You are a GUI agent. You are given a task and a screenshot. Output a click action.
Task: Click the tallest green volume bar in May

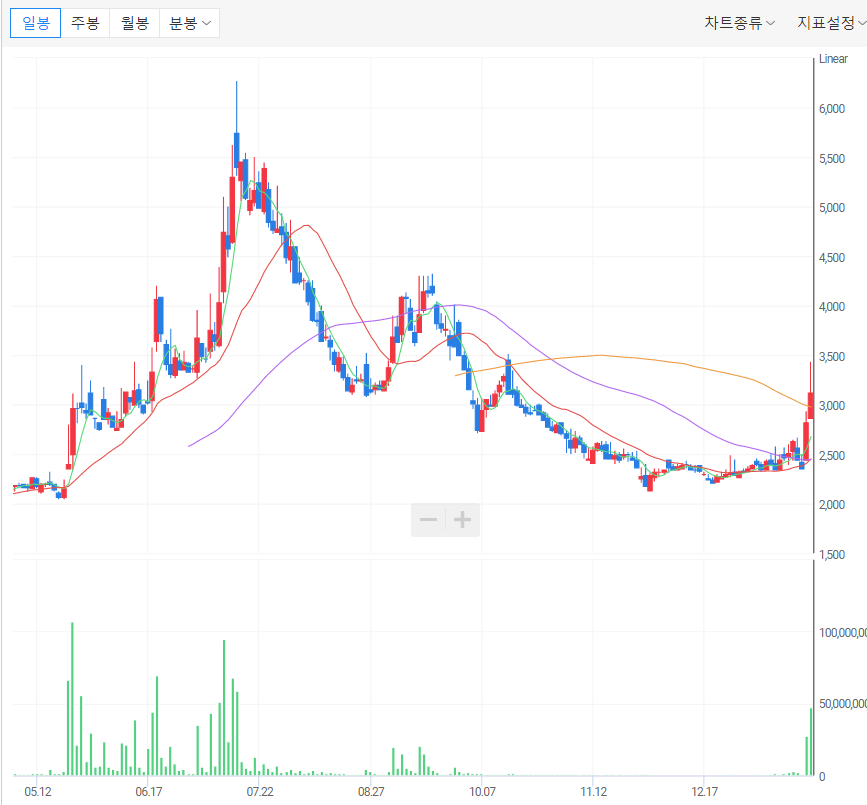coord(72,699)
